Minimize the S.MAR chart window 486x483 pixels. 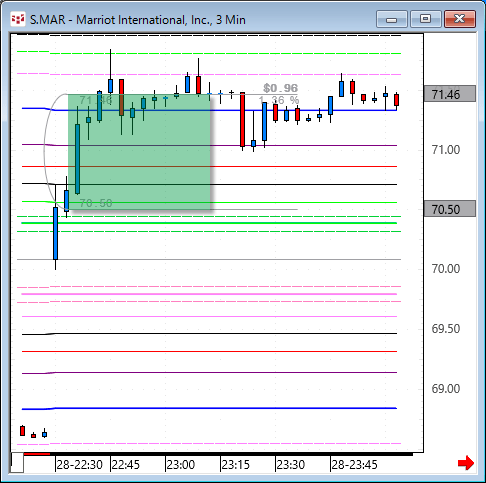(391, 19)
